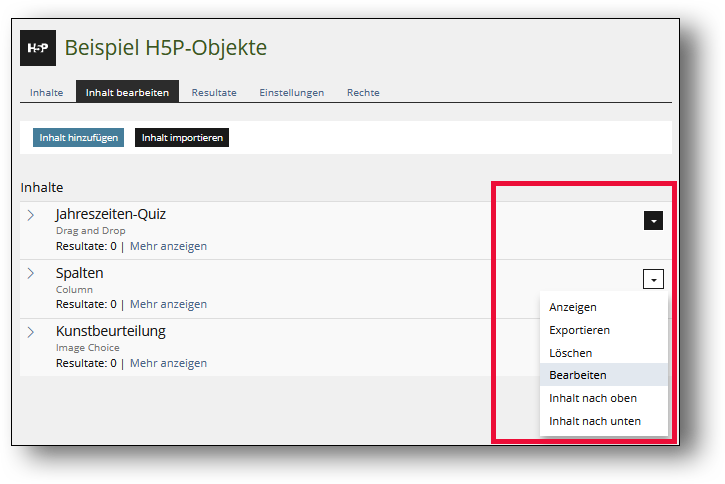Select Inhalt nach unten menu entry
The width and height of the screenshot is (725, 484).
594,421
